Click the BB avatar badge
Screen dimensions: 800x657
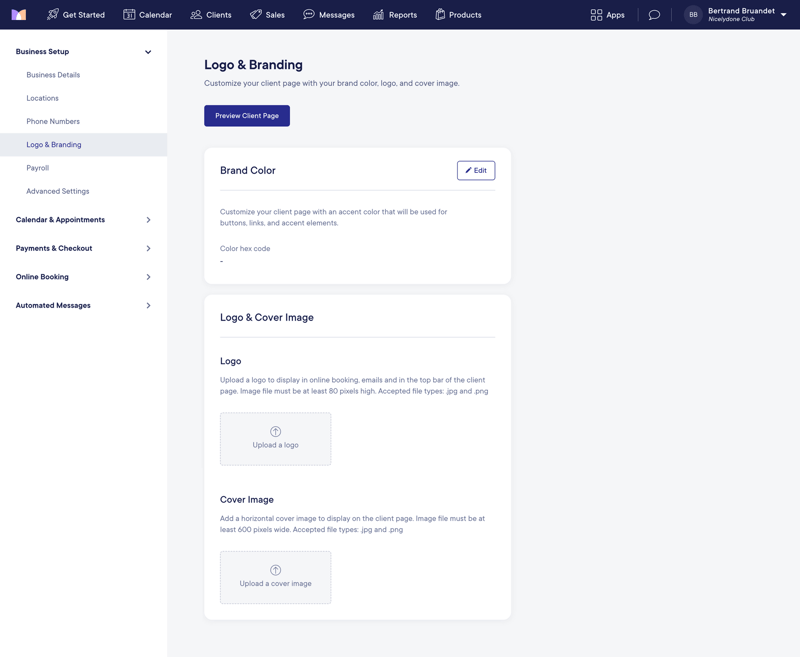(x=691, y=14)
